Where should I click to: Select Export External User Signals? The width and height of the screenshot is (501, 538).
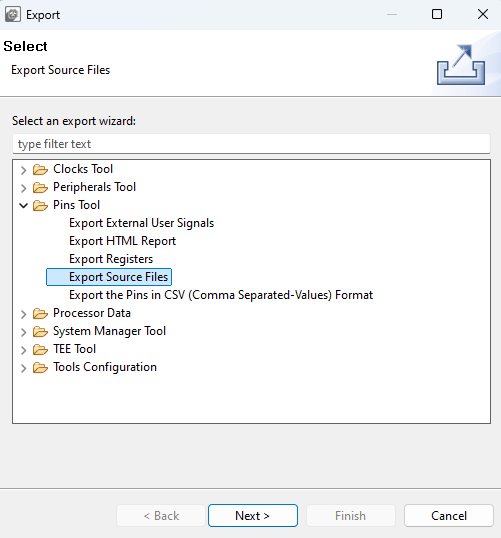click(x=141, y=223)
